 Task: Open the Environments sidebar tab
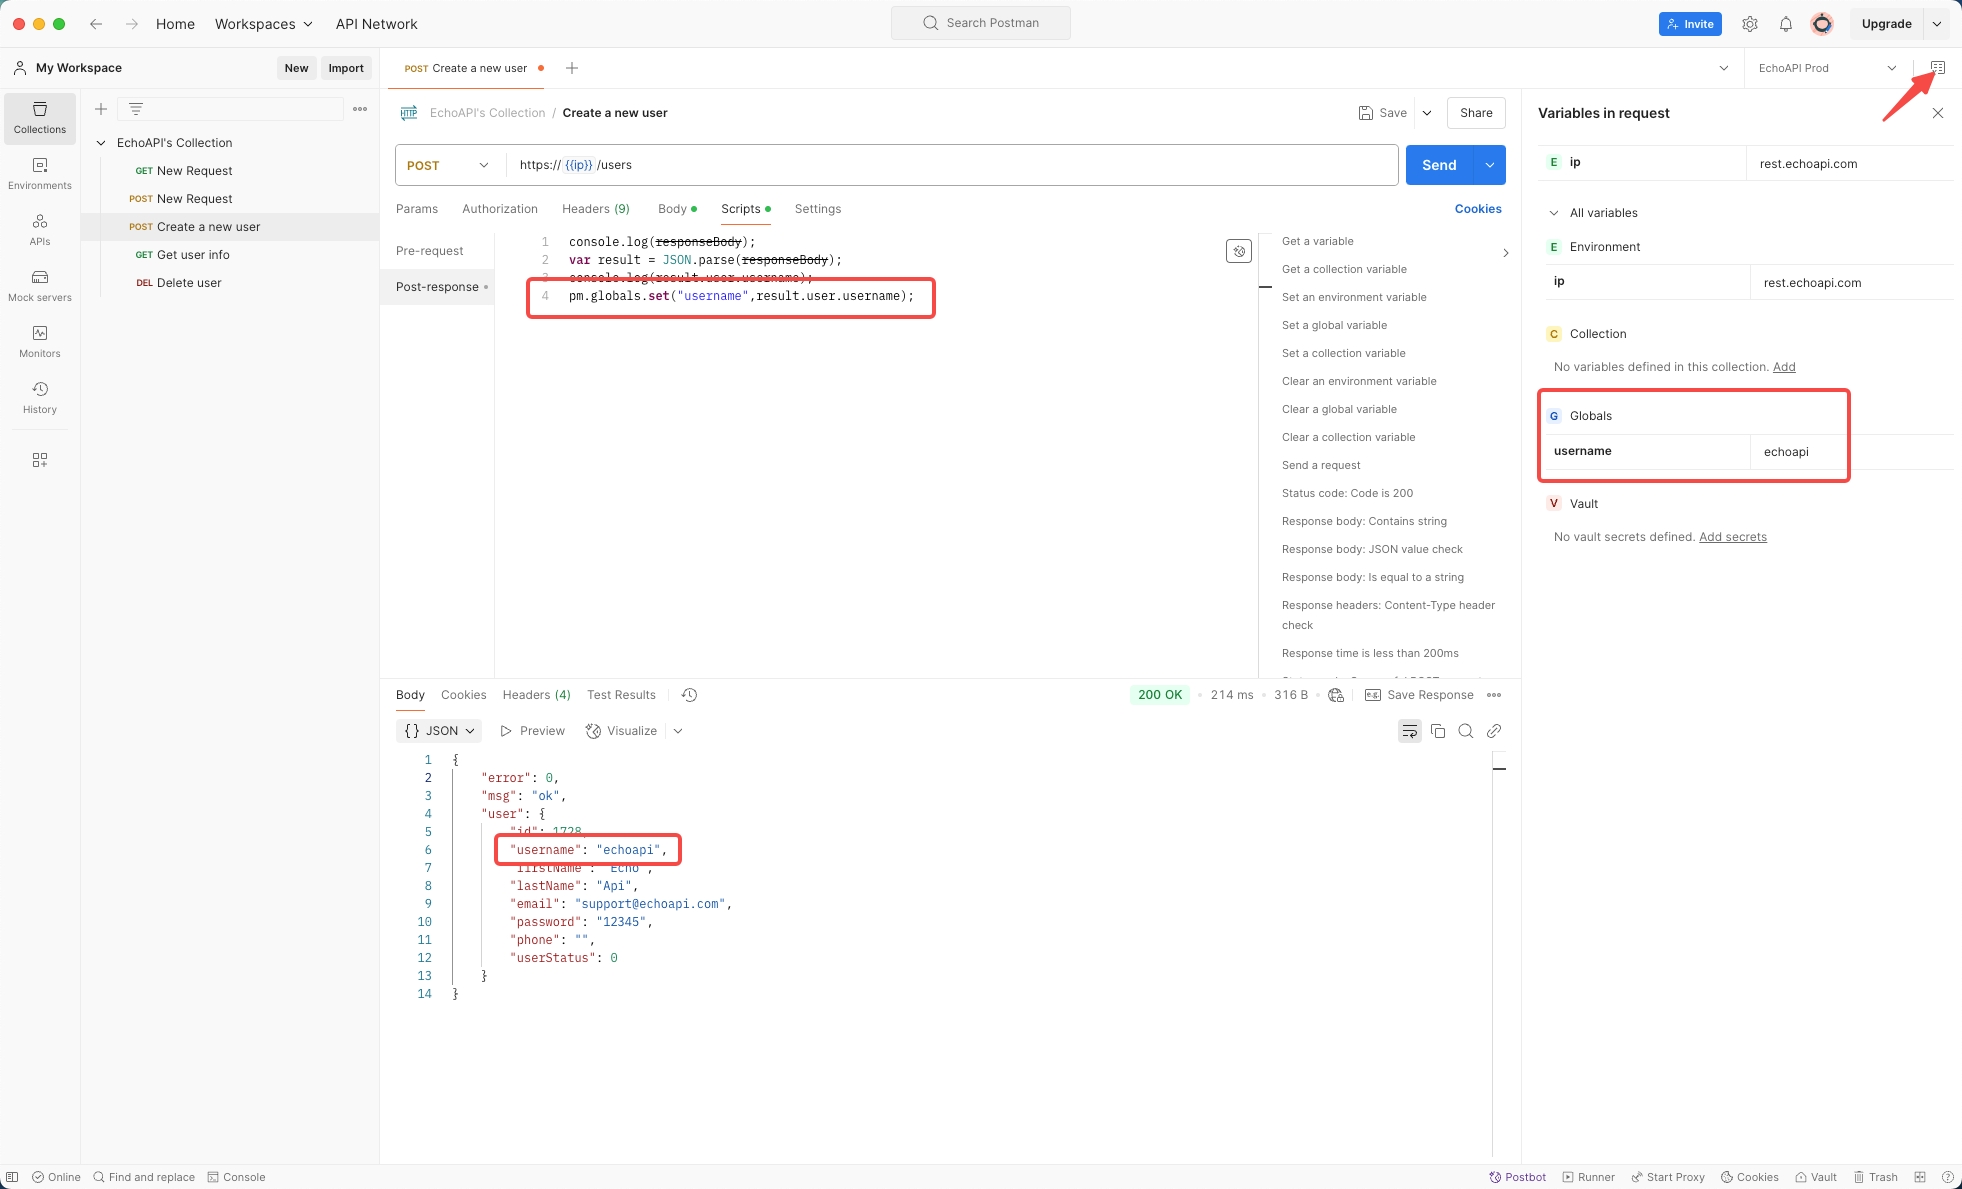coord(40,174)
